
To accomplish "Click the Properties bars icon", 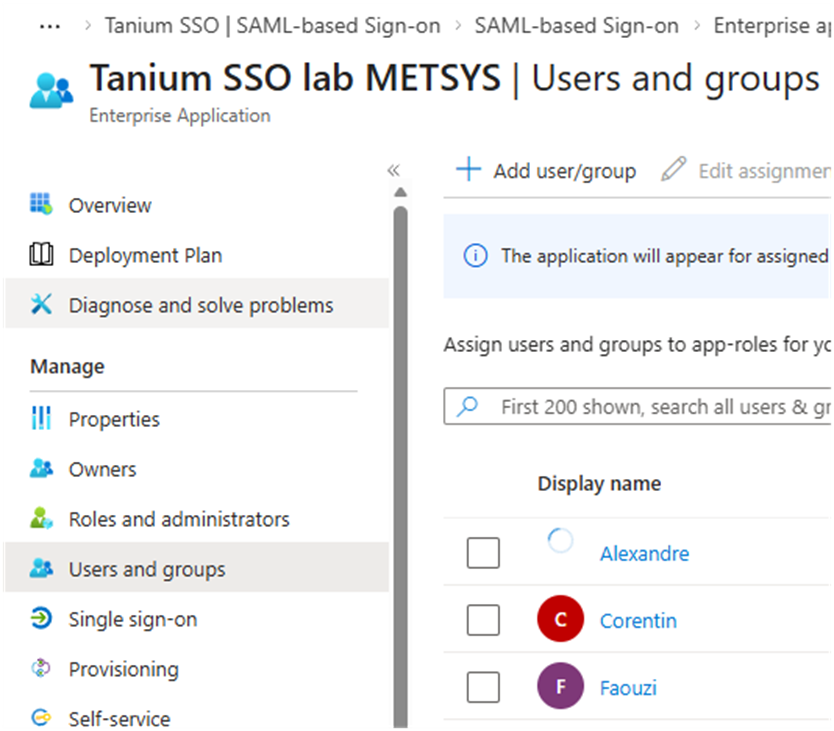I will coord(41,419).
